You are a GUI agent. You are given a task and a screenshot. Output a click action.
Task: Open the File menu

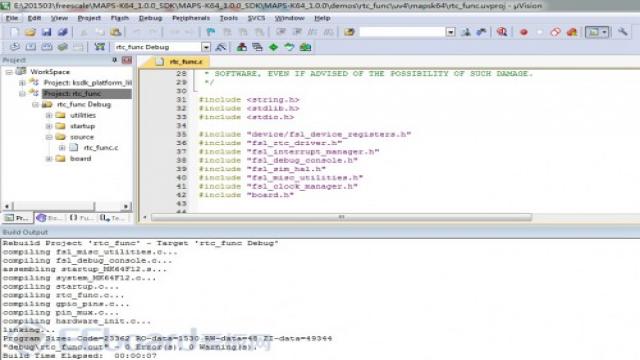pos(12,18)
